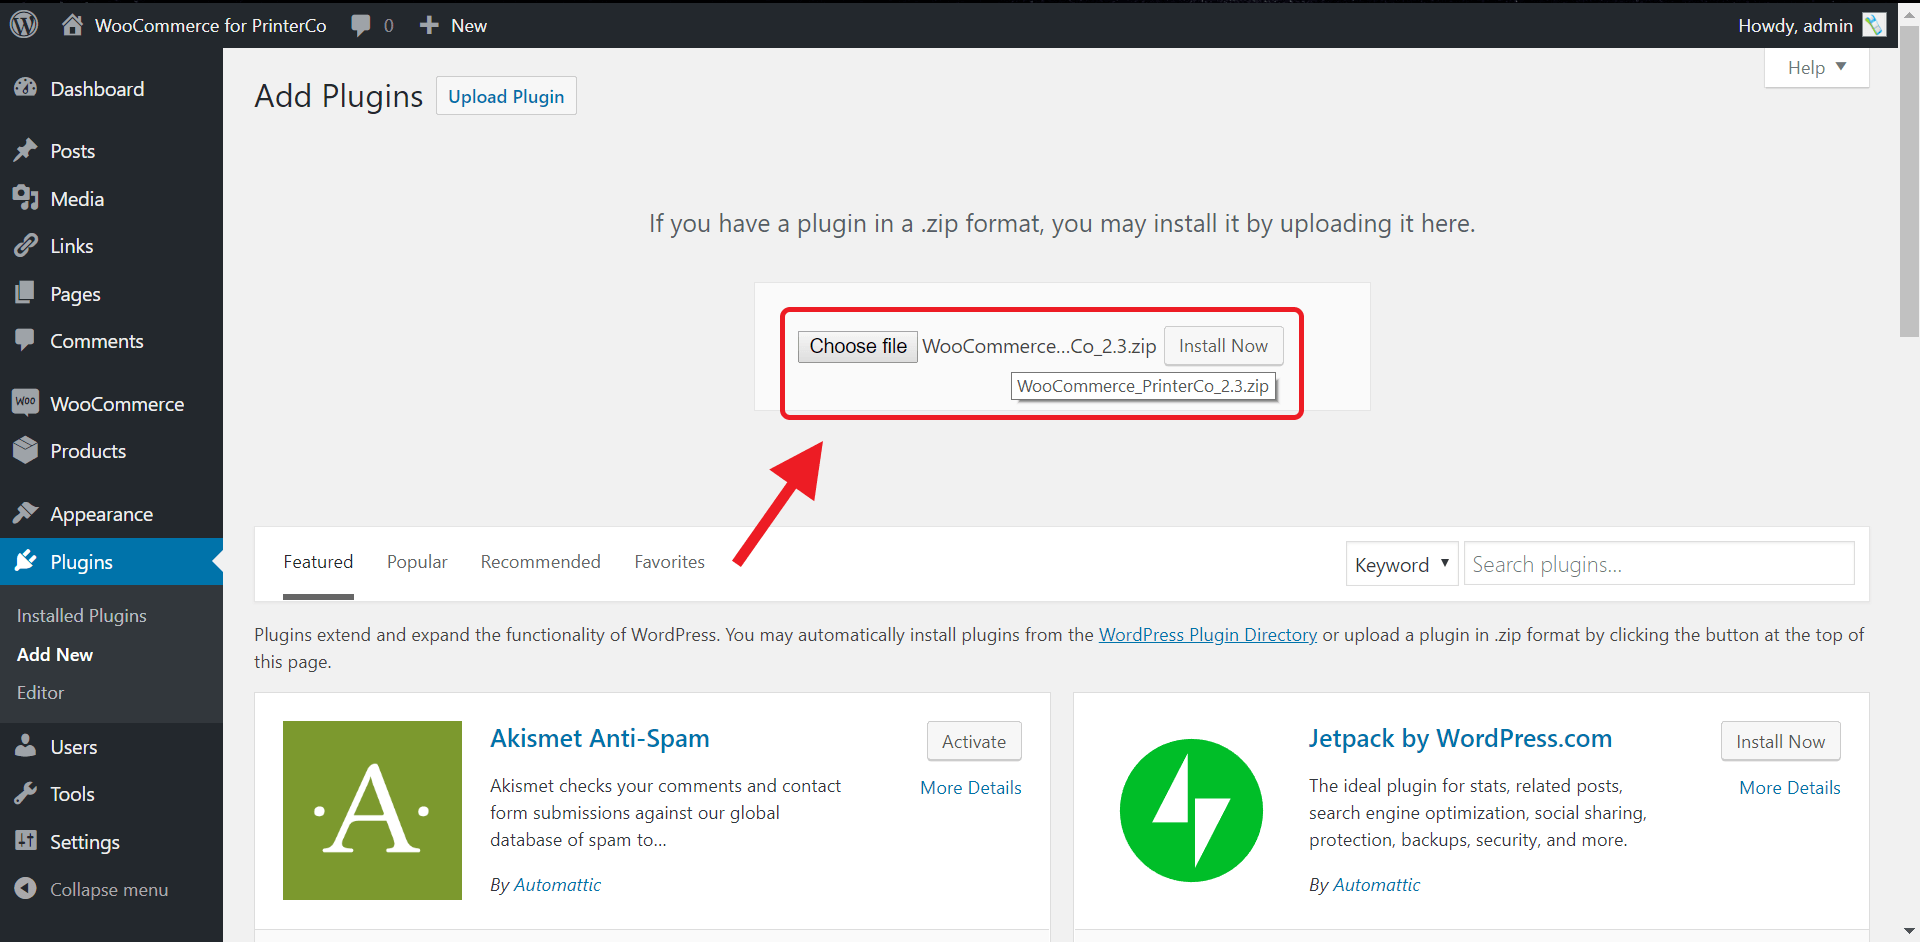Open the New content menu in admin bar

(454, 25)
